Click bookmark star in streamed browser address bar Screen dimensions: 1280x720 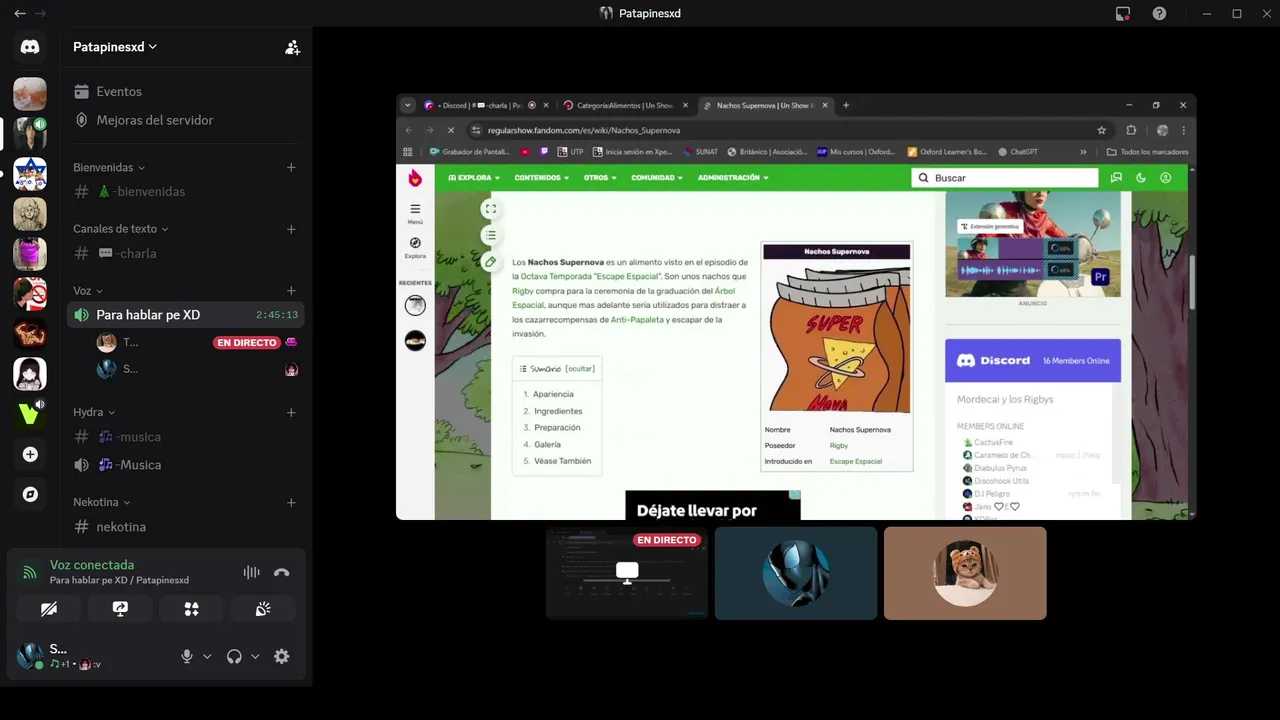1101,130
